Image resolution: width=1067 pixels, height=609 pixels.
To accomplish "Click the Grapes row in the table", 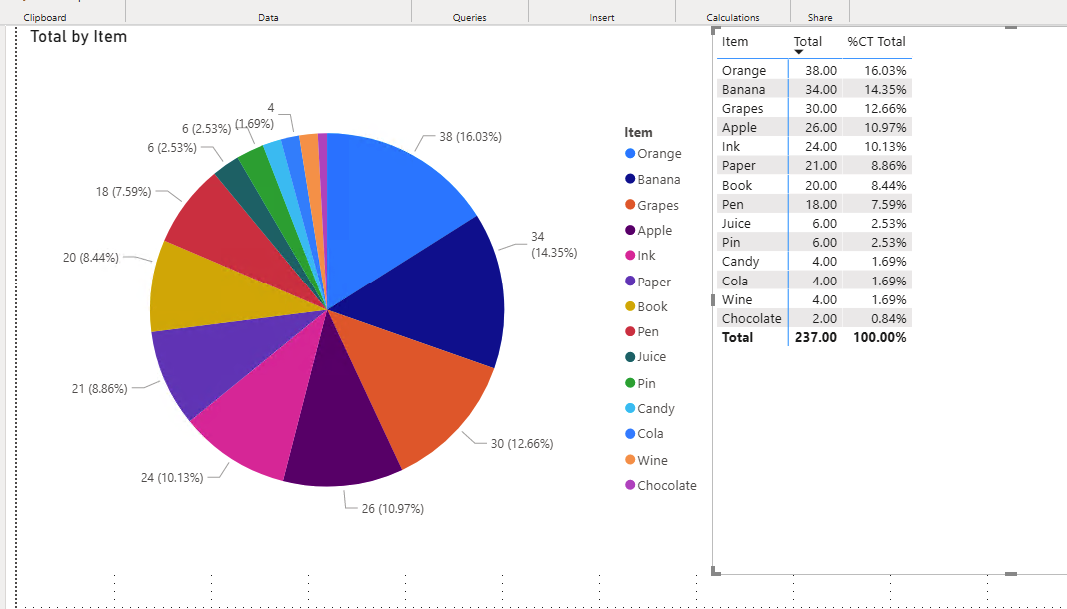I will click(814, 108).
